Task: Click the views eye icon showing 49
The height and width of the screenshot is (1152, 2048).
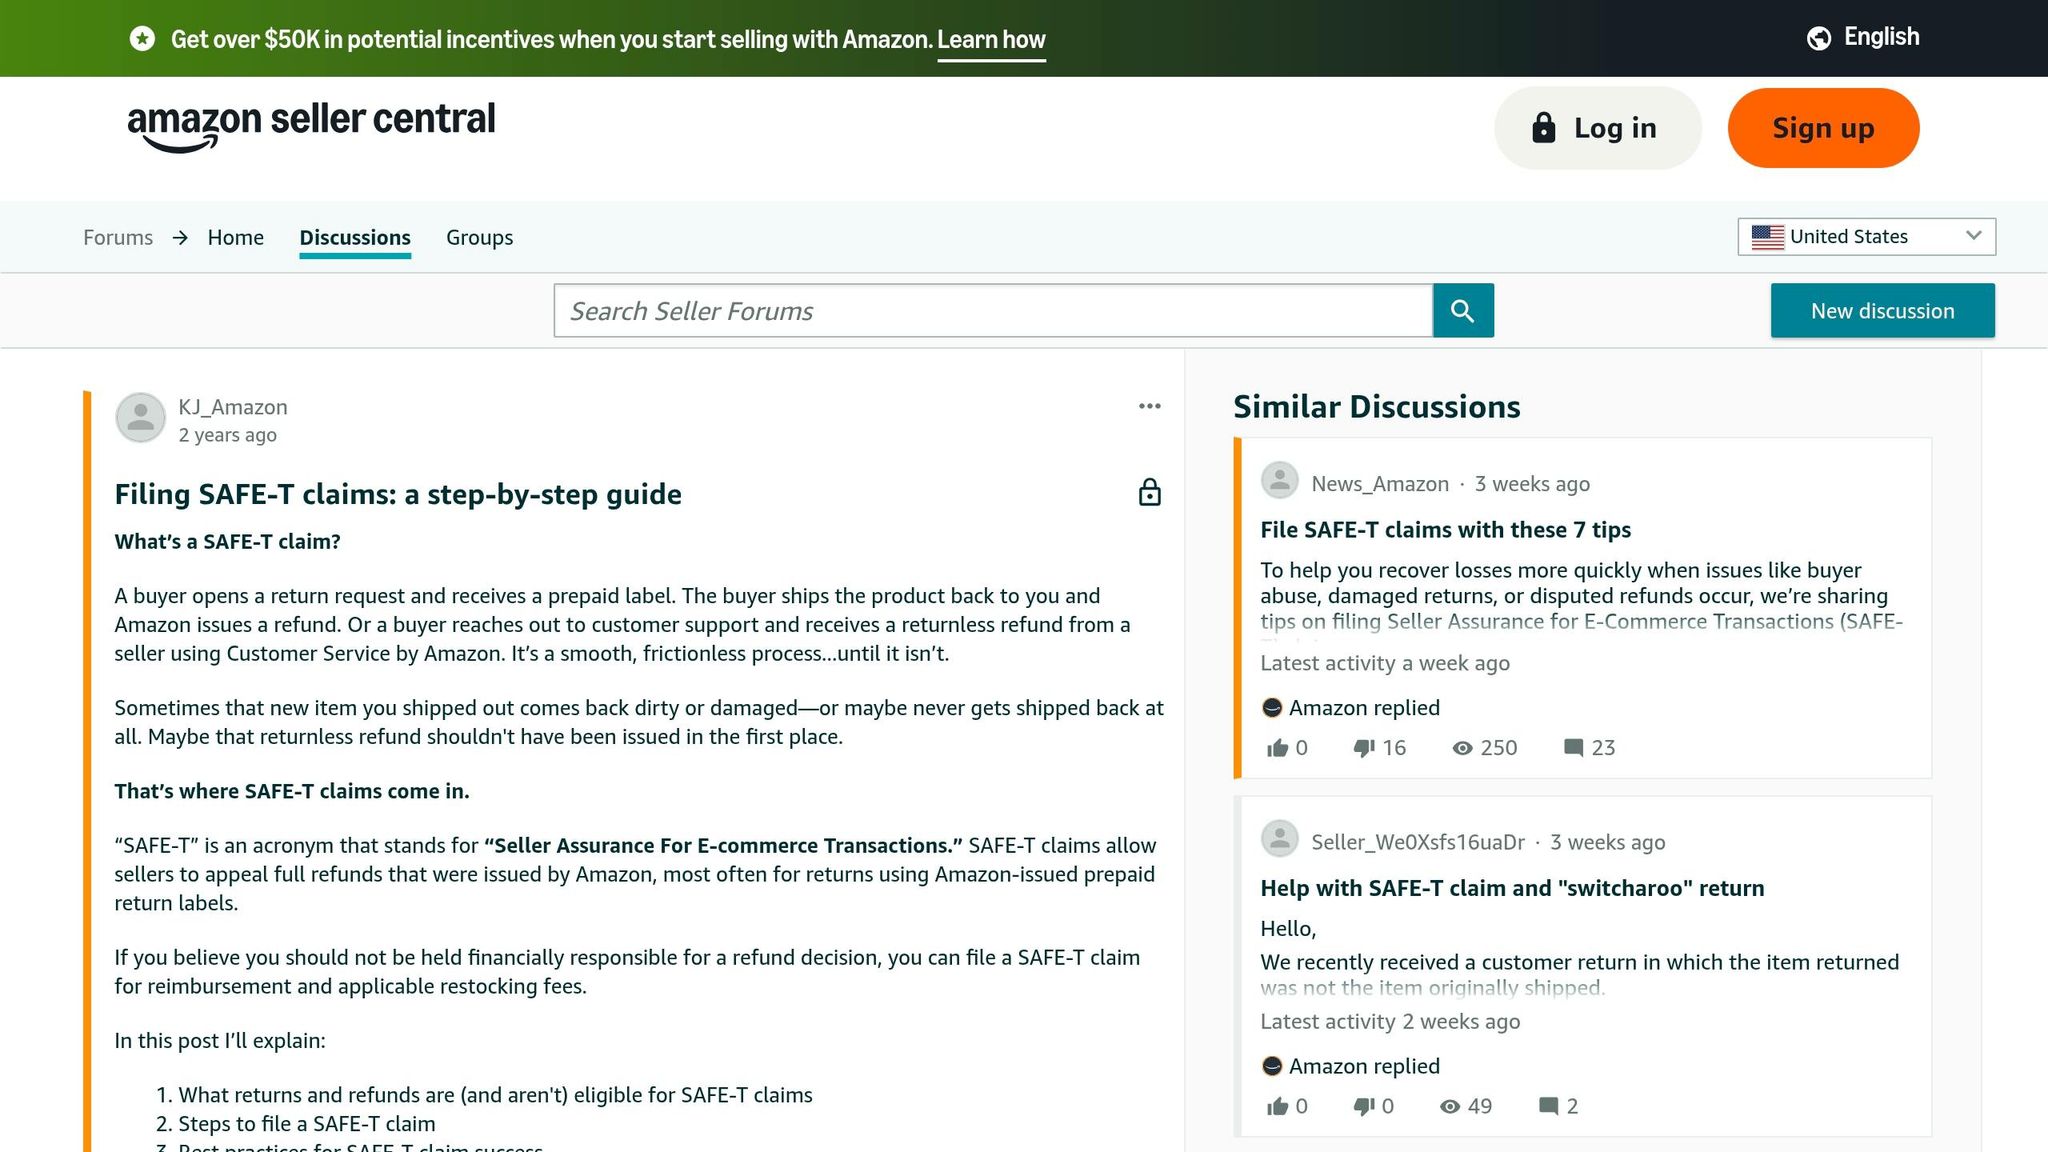Action: click(x=1450, y=1106)
